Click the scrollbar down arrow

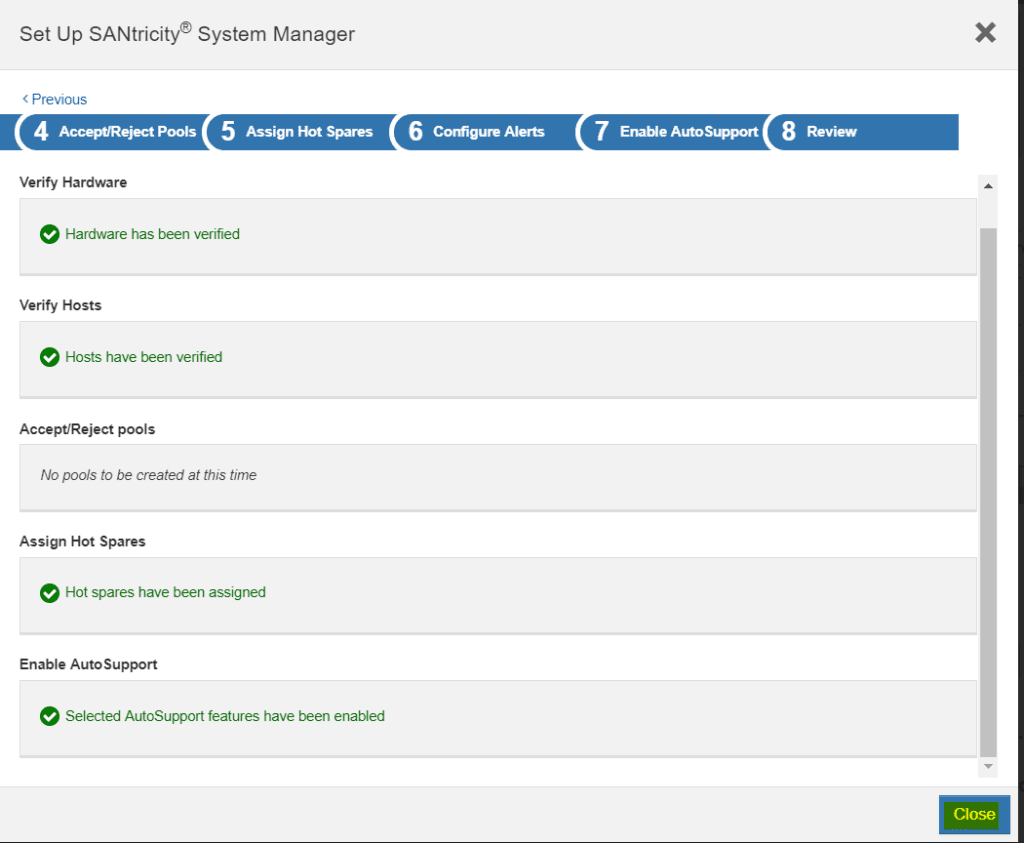coord(988,768)
